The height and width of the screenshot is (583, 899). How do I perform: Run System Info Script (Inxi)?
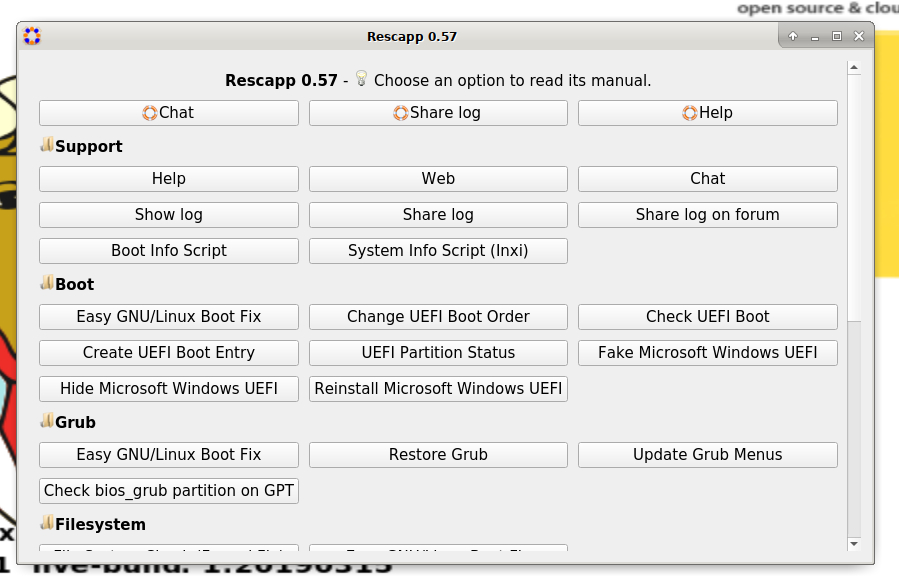point(438,251)
